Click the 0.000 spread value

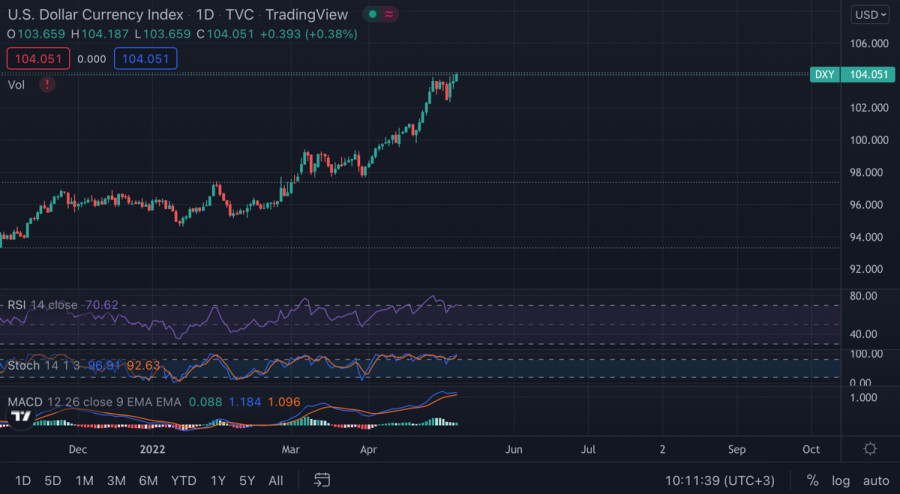click(91, 59)
